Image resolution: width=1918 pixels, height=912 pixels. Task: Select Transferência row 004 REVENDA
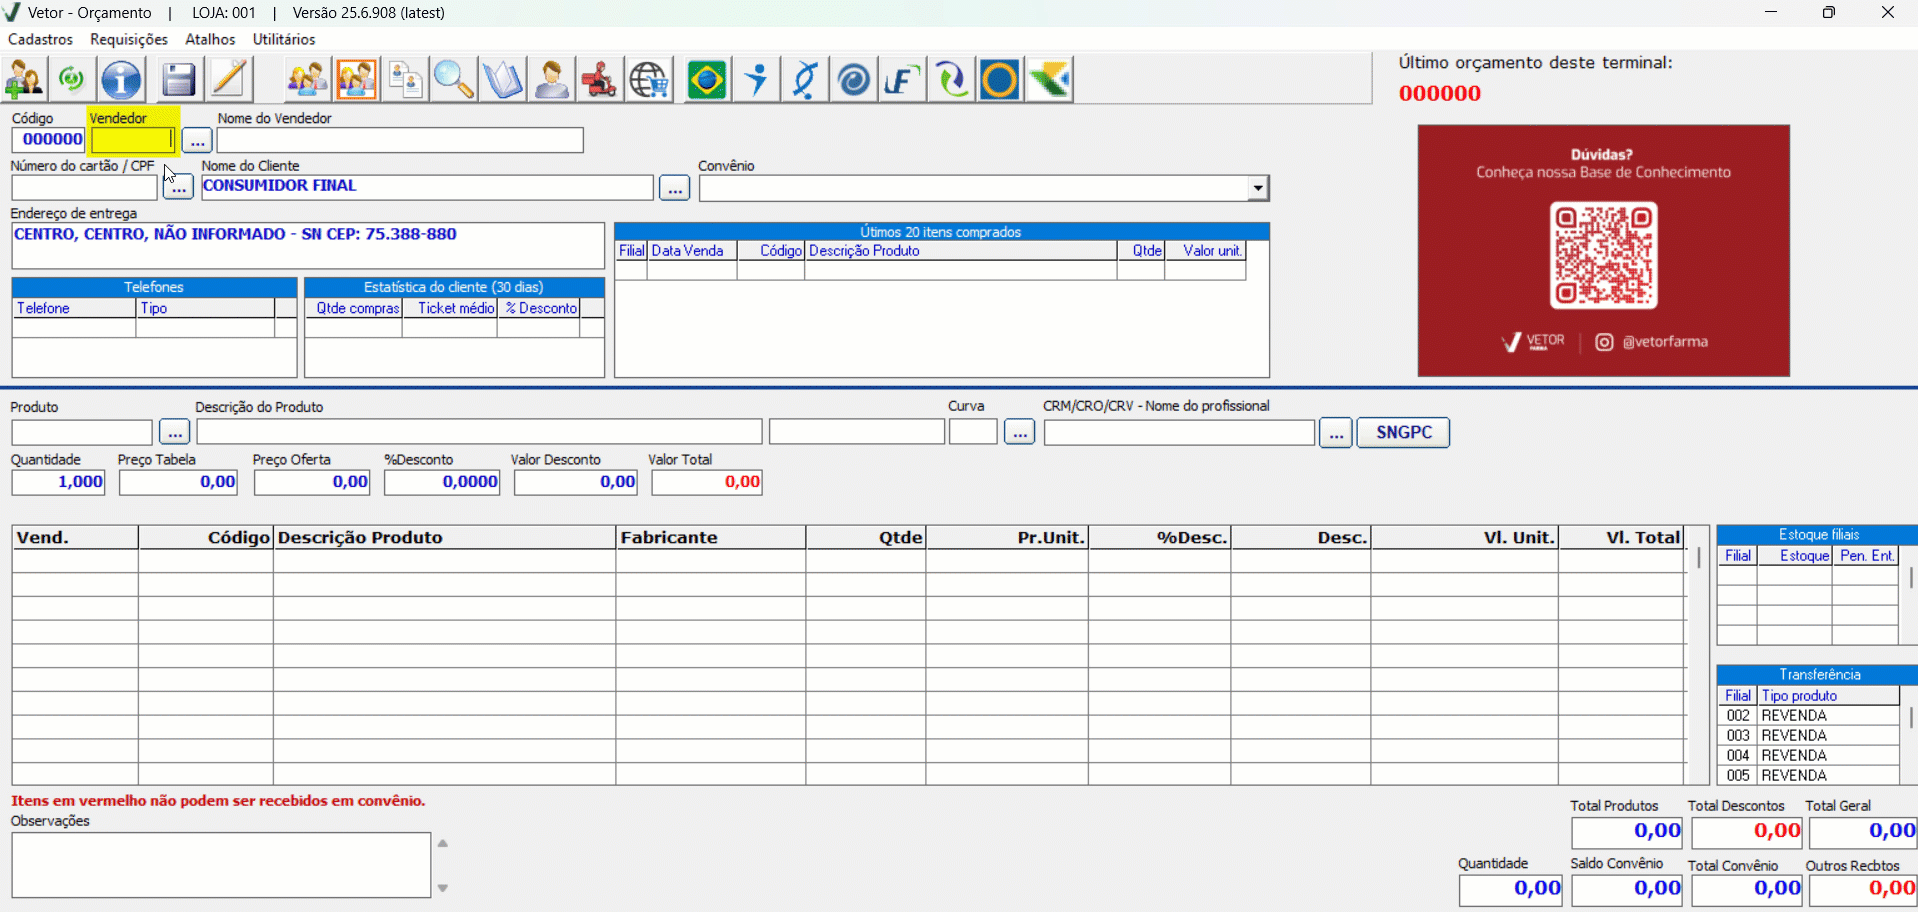1808,756
